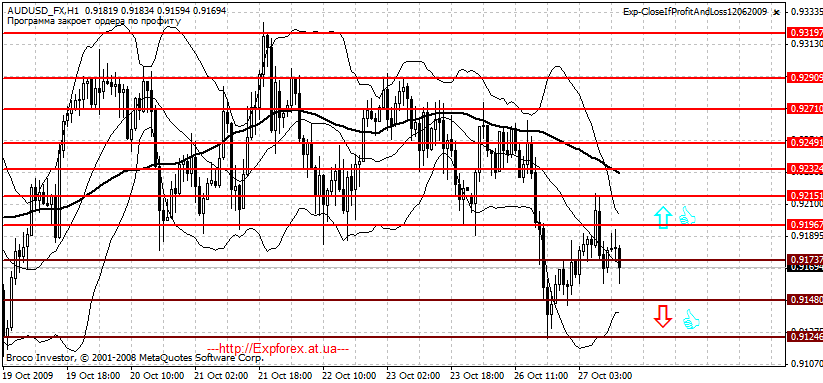The image size is (823, 383).
Task: Click the × icon next to the expert advisor name
Action: [x=777, y=12]
